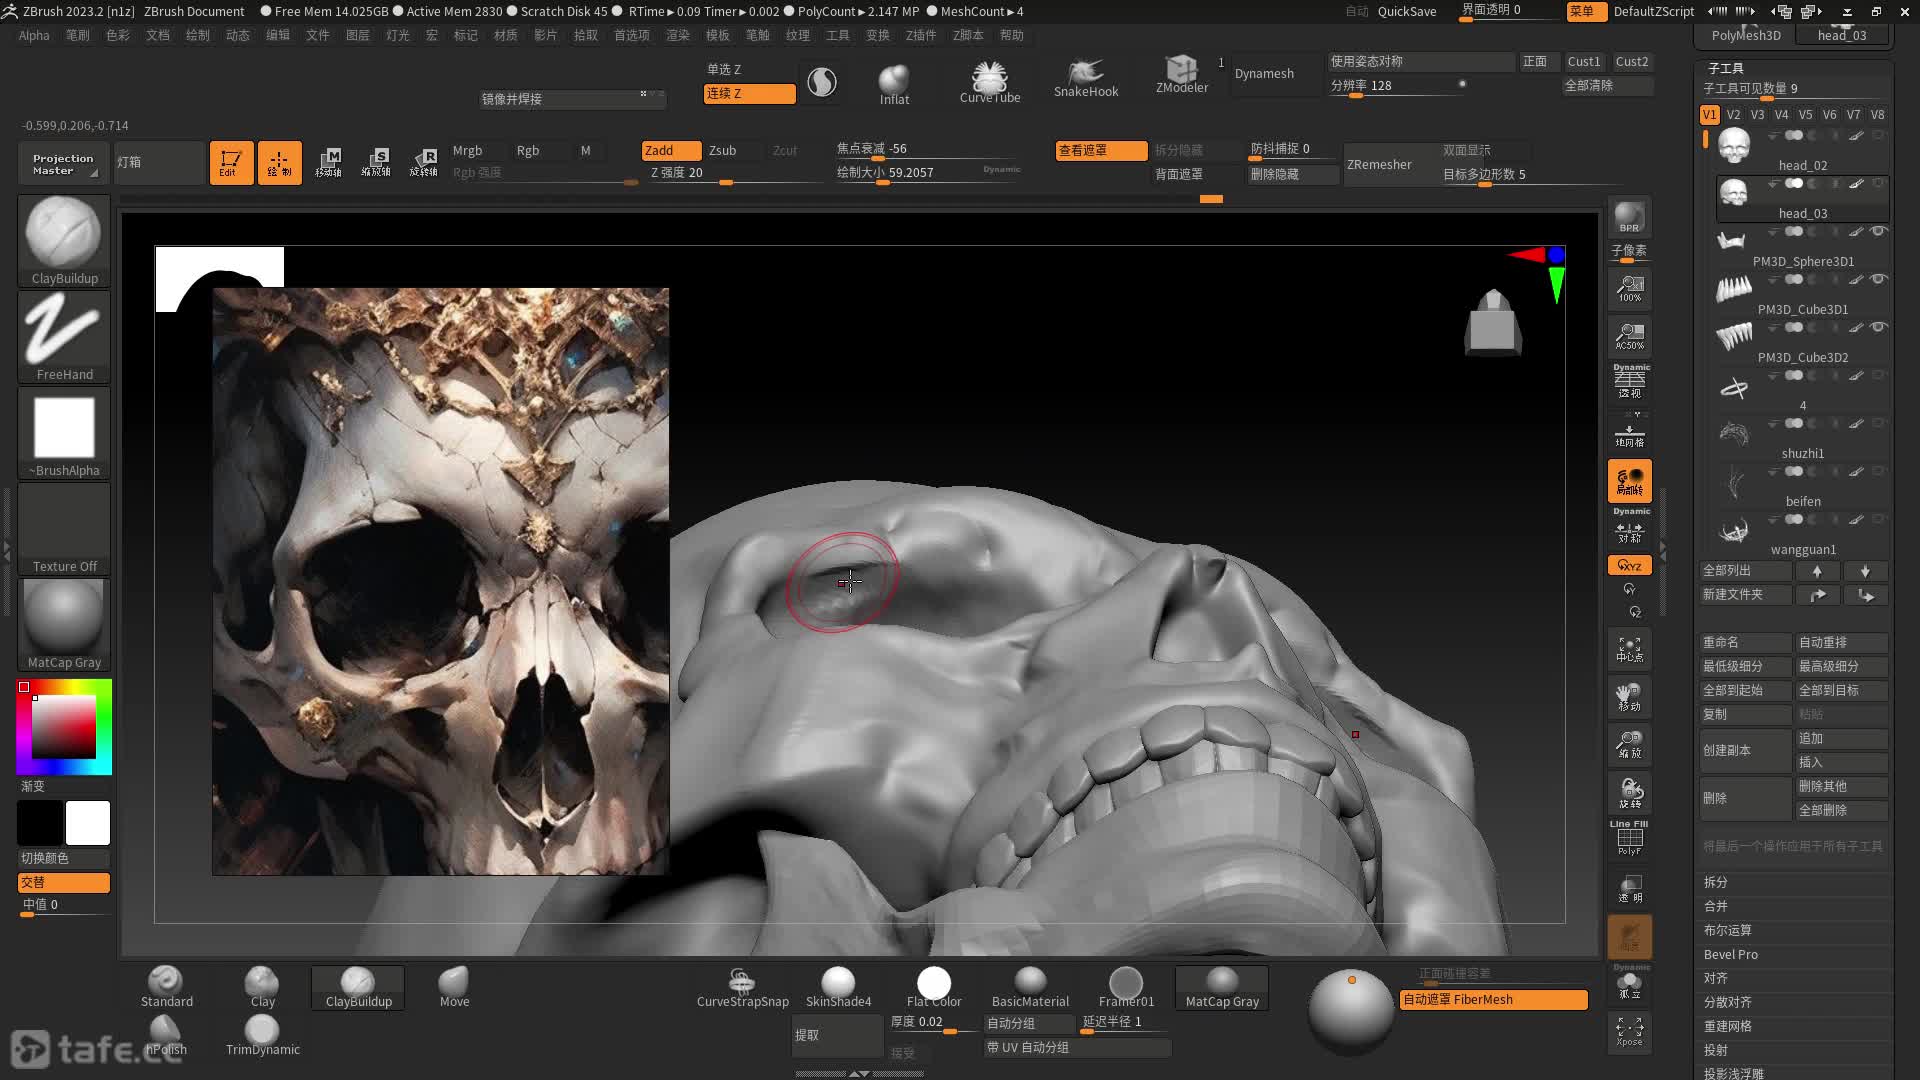
Task: Click the BPR render button
Action: pos(1629,217)
